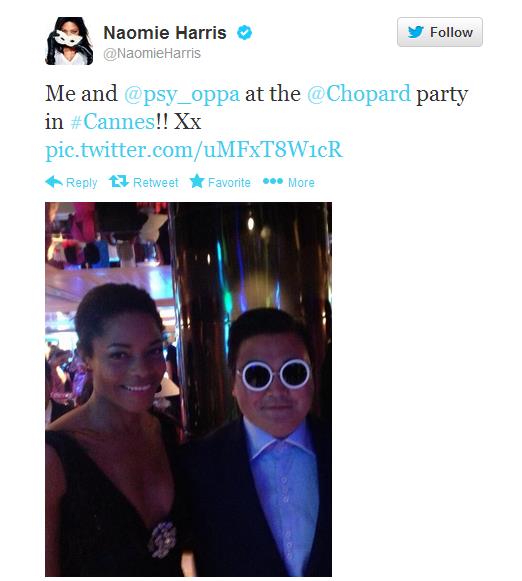Click the Reply text label
Screen dimensions: 522x581
82,182
